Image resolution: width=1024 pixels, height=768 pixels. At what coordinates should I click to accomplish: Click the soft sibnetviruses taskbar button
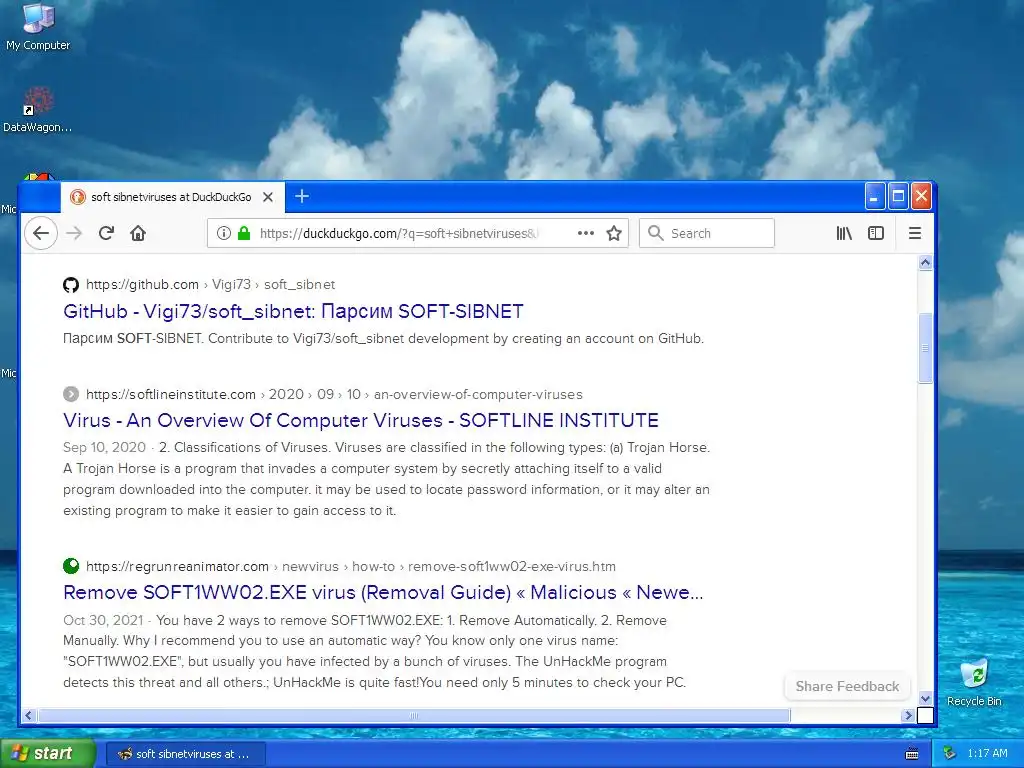click(185, 754)
